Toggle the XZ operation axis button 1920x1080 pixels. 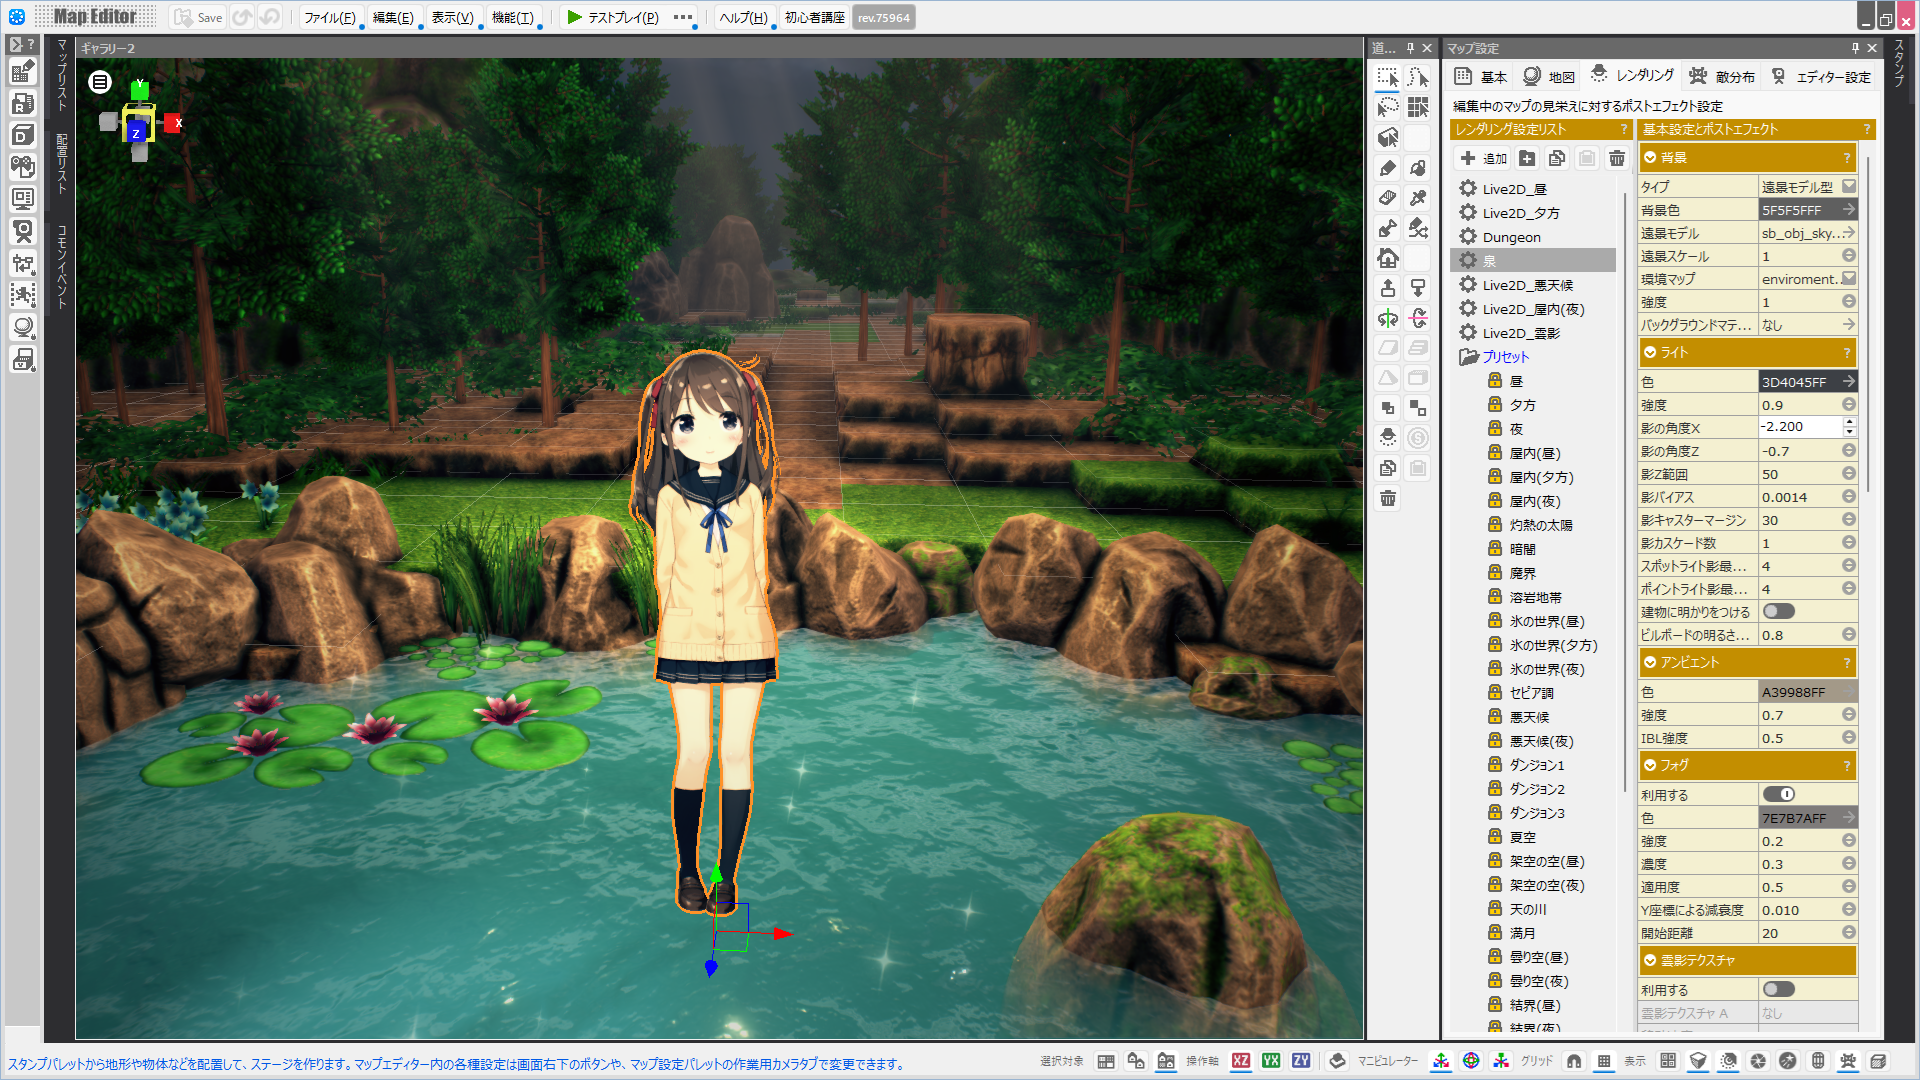(1241, 1061)
